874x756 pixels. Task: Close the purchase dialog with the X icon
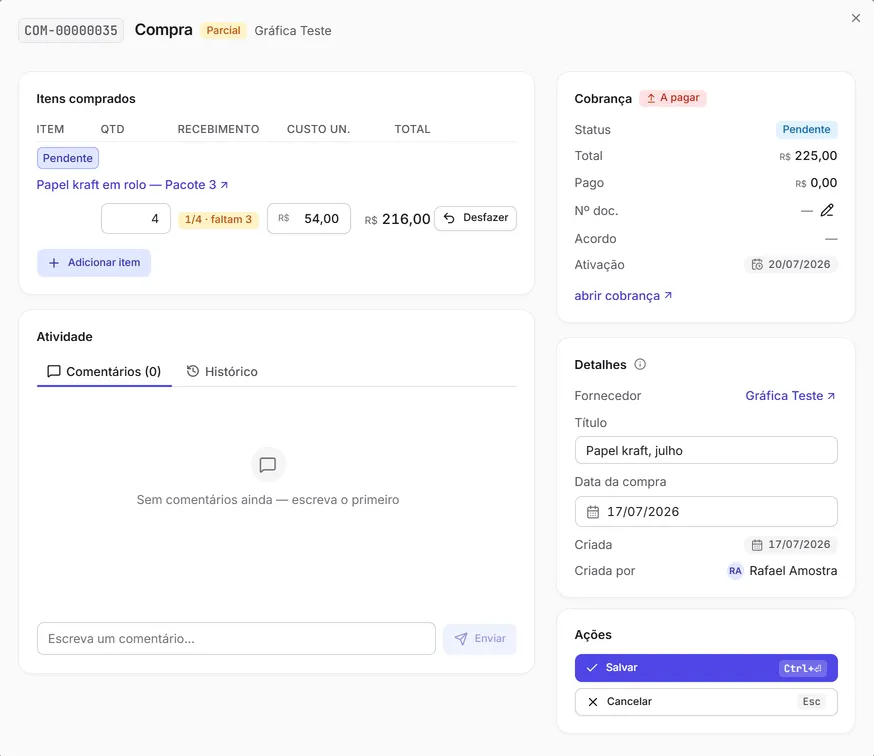[x=856, y=18]
